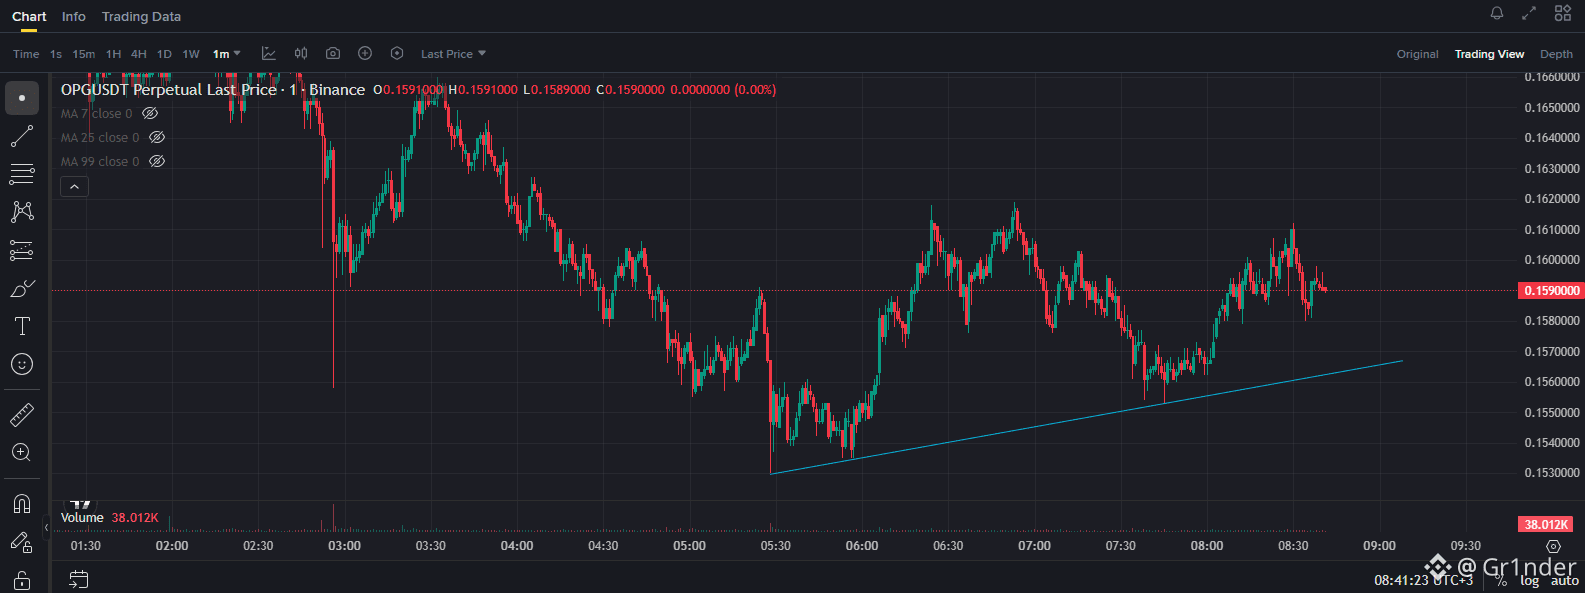The image size is (1585, 593).
Task: Switch to the Info tab
Action: 73,16
